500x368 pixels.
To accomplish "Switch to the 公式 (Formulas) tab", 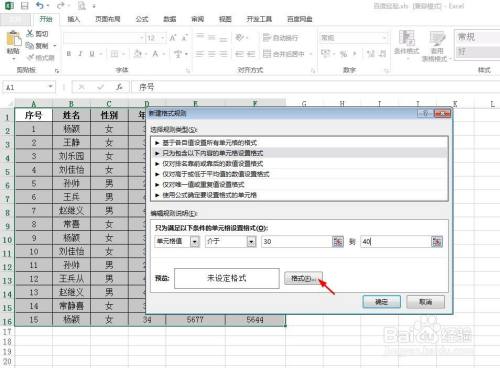I will (142, 19).
